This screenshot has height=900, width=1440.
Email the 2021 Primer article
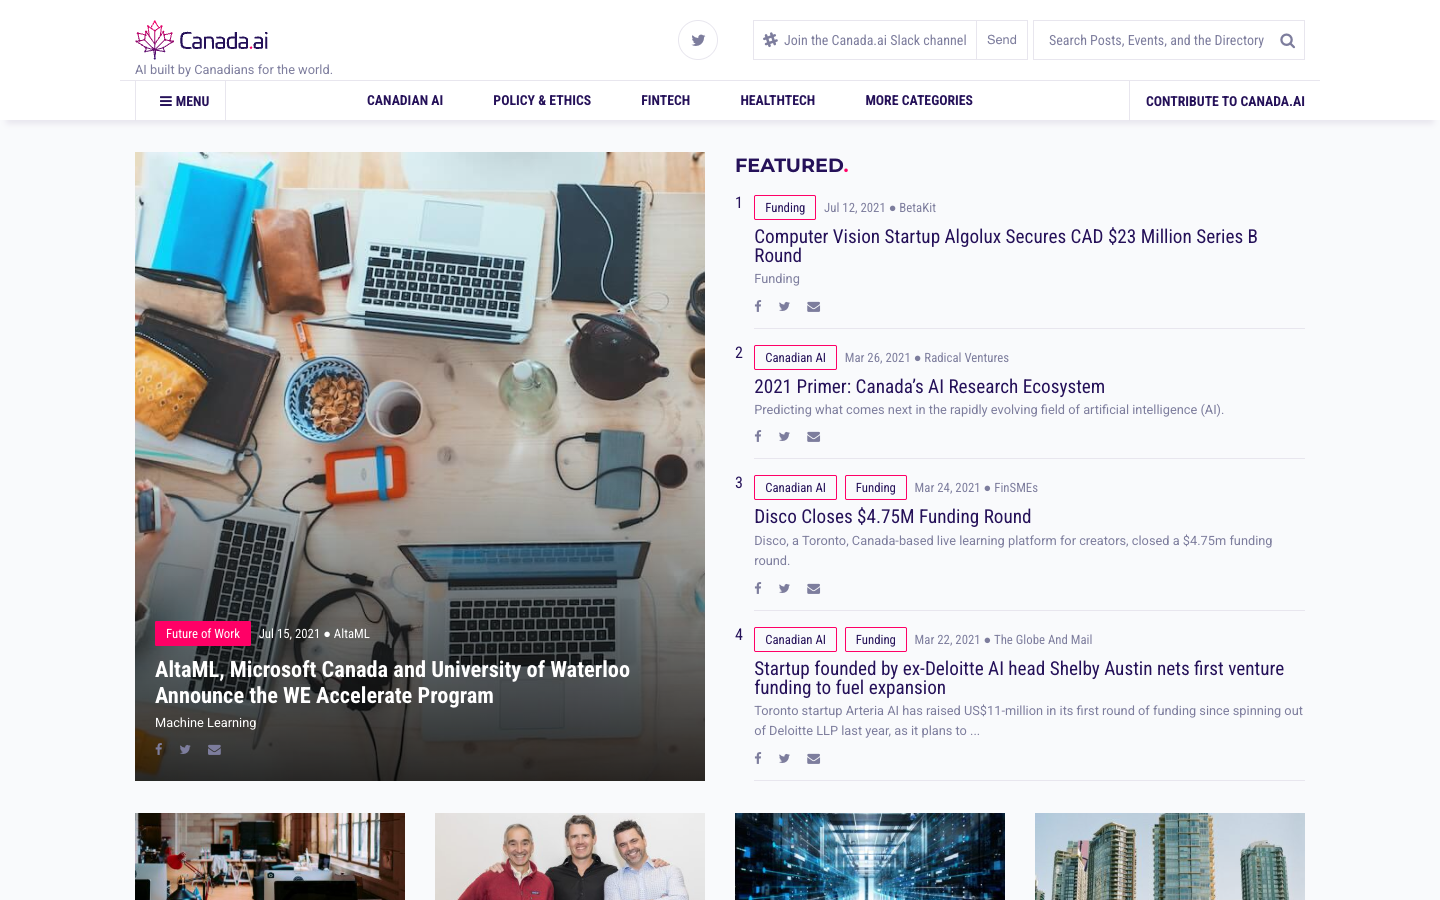coord(814,437)
